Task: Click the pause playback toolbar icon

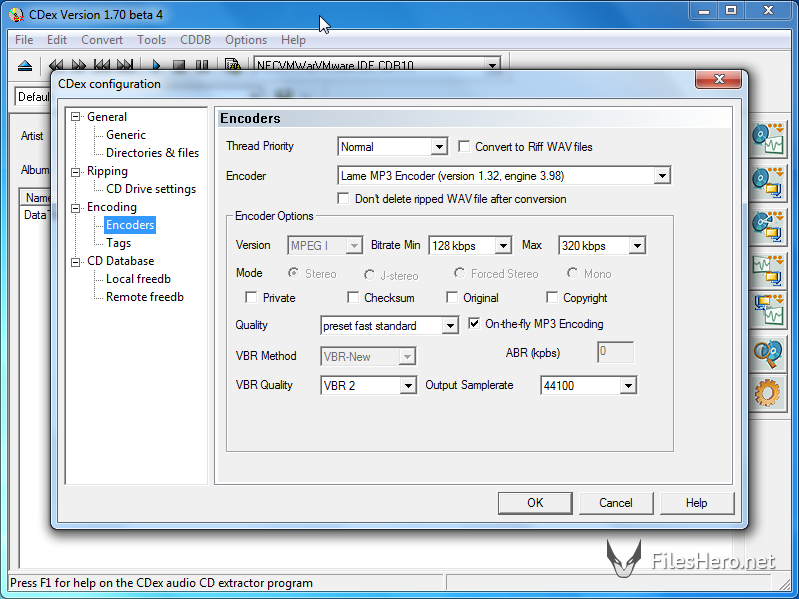Action: click(x=202, y=65)
